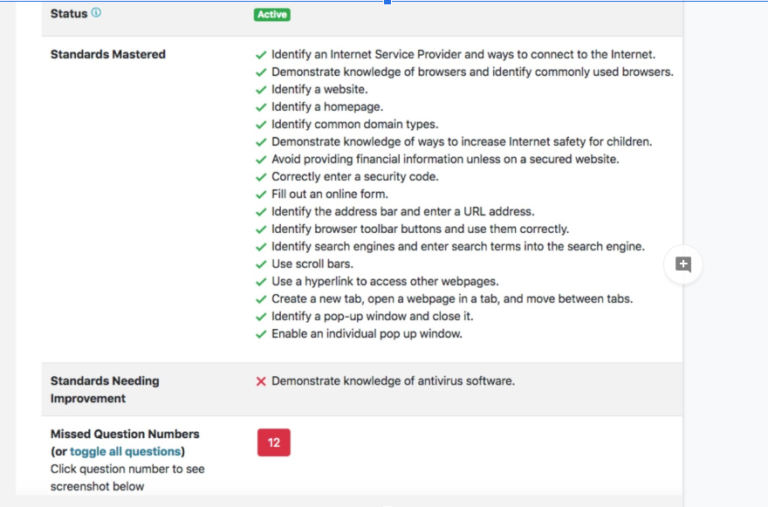
Task: Click the "Missed Question Numbers" label
Action: (125, 434)
